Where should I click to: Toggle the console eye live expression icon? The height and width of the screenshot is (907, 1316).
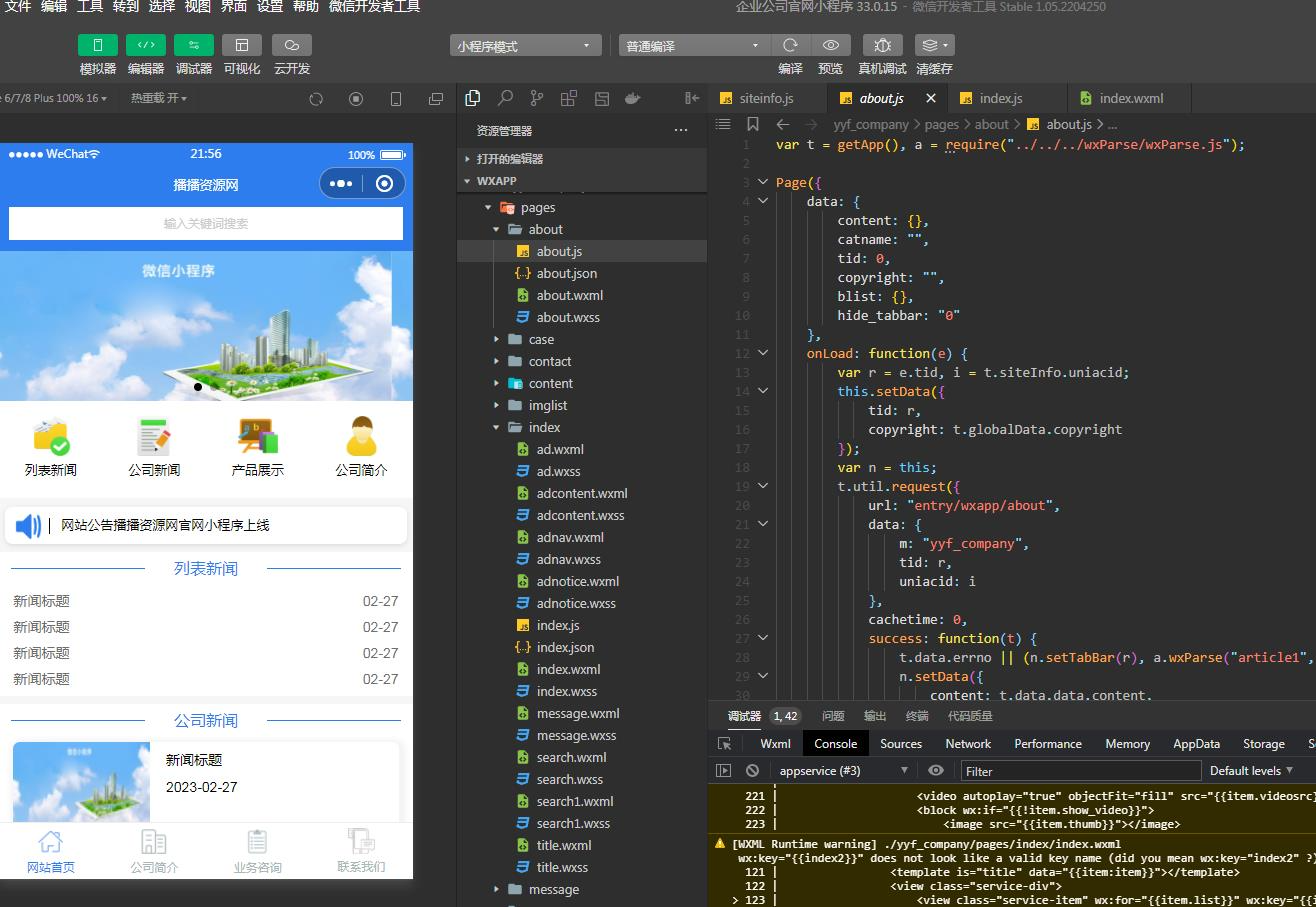pos(936,770)
